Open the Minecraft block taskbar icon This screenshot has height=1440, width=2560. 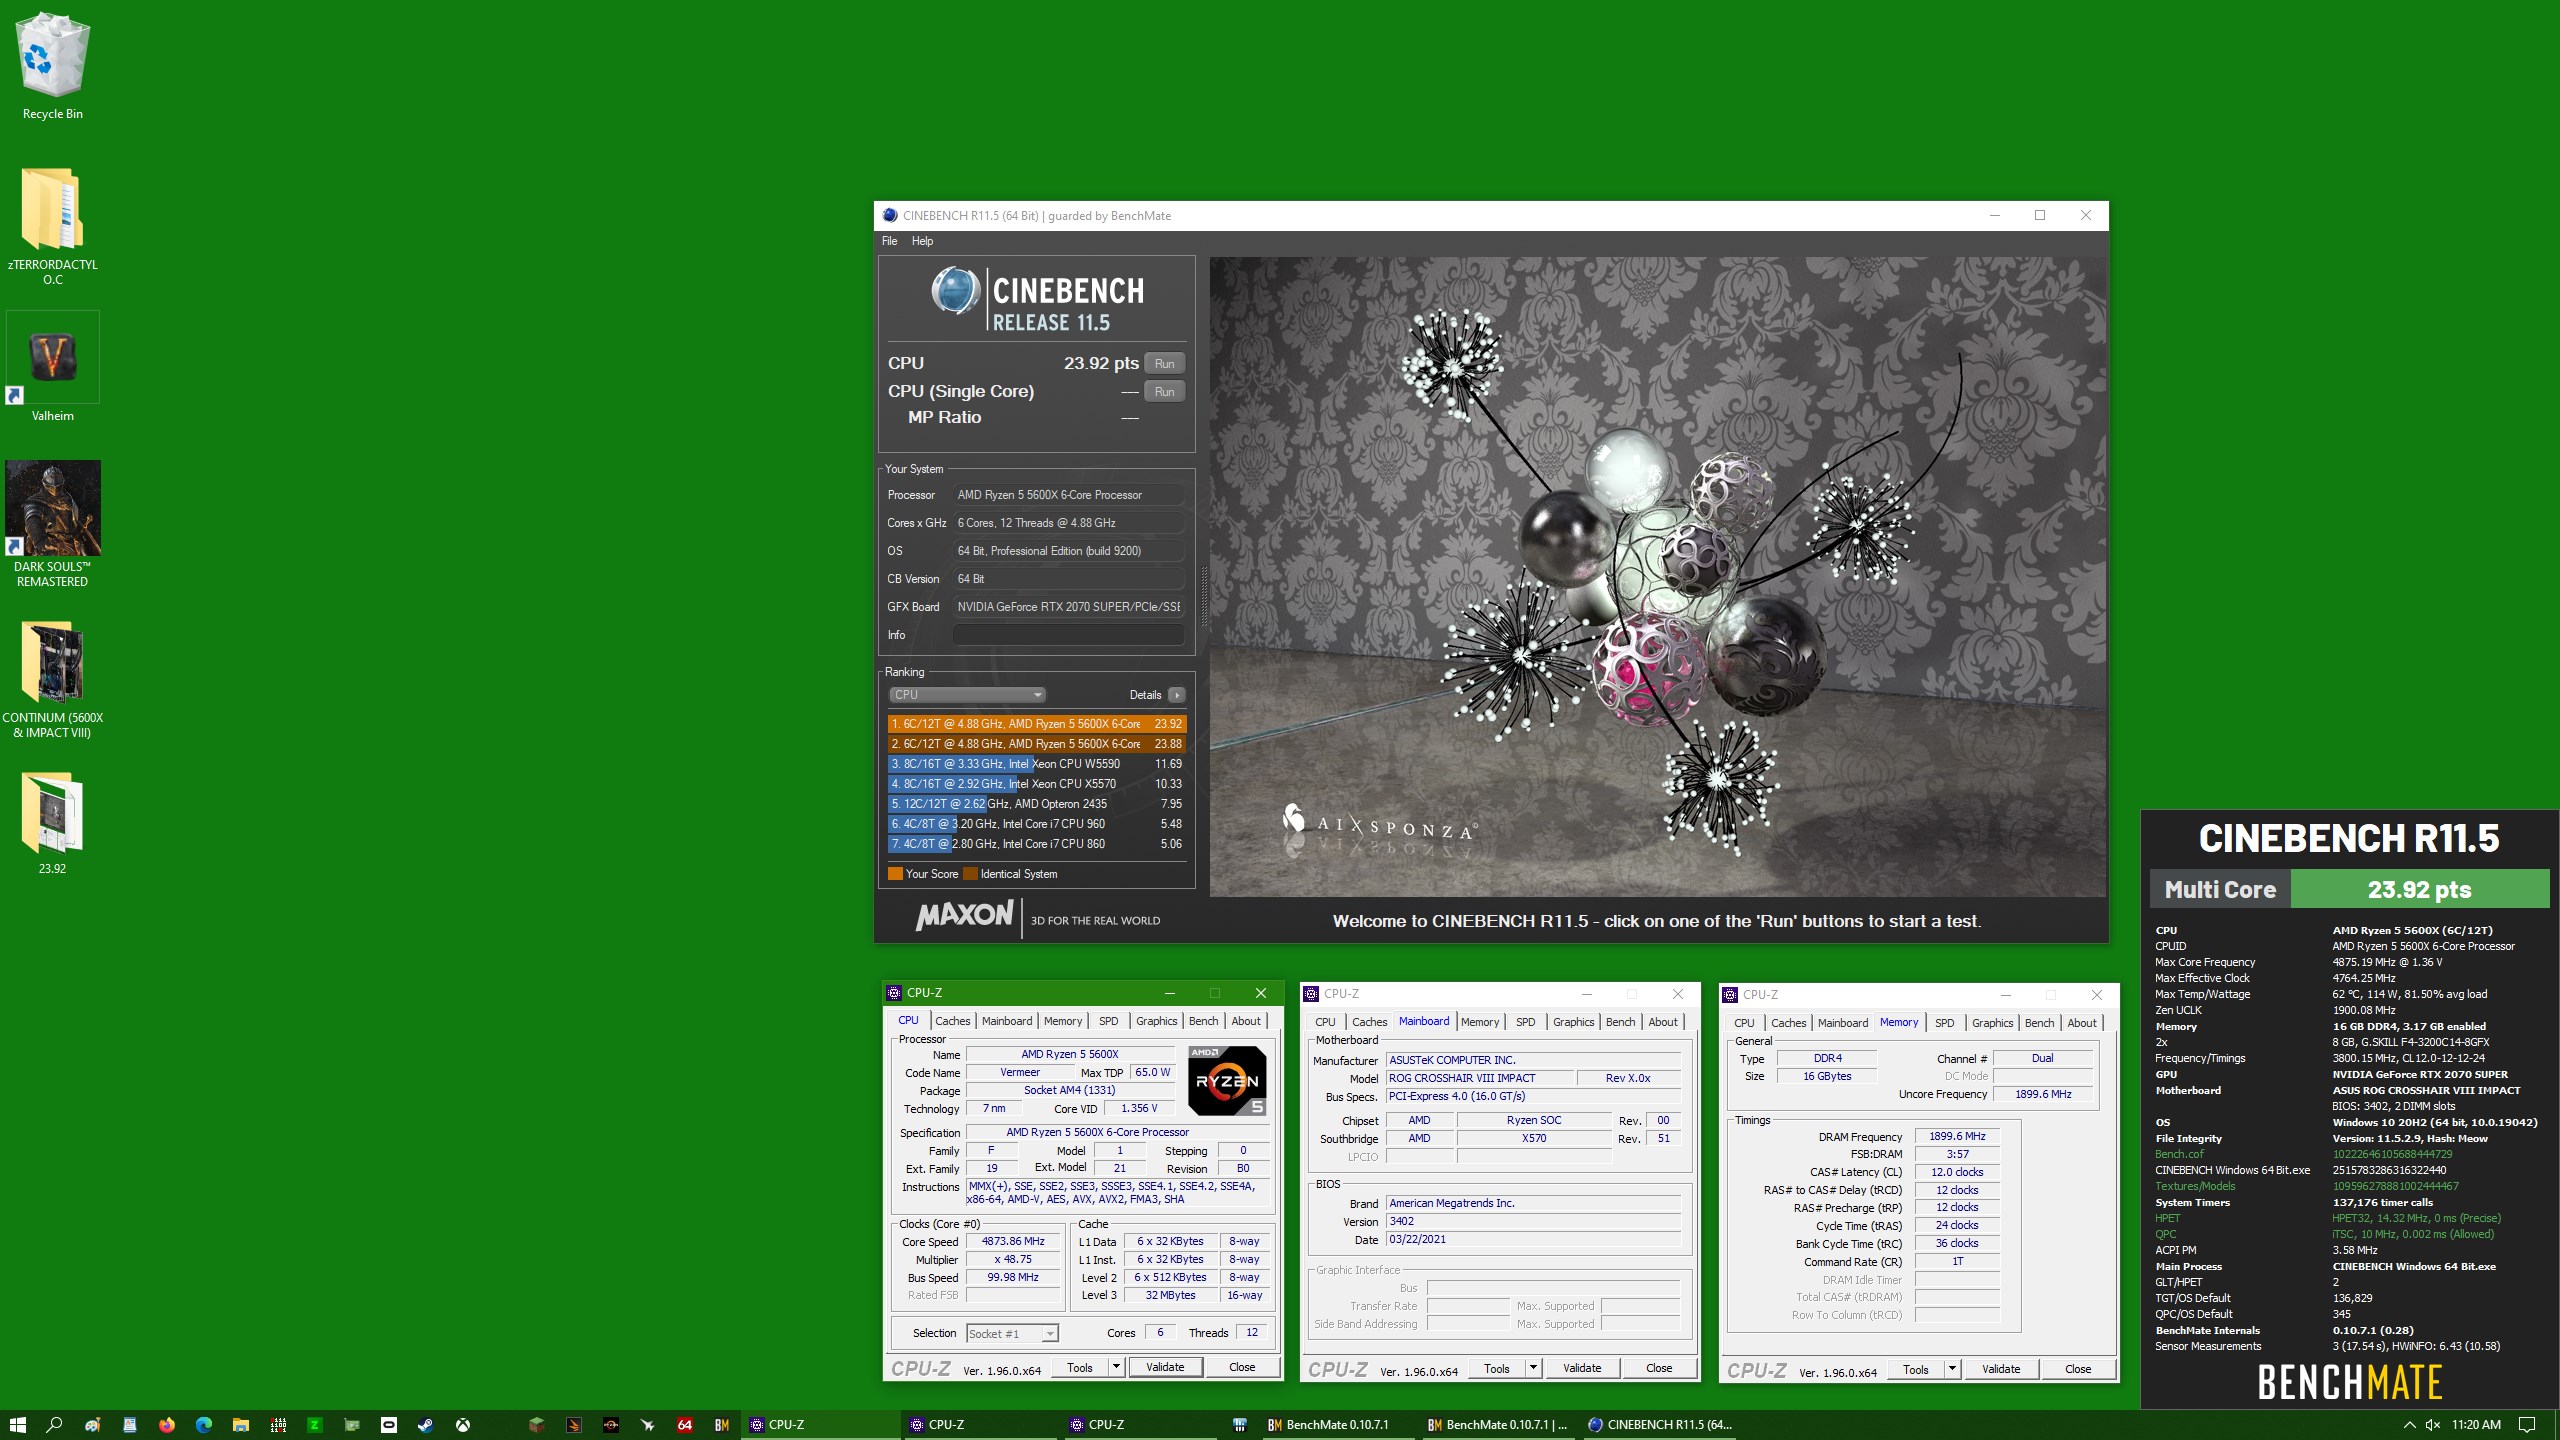(537, 1425)
